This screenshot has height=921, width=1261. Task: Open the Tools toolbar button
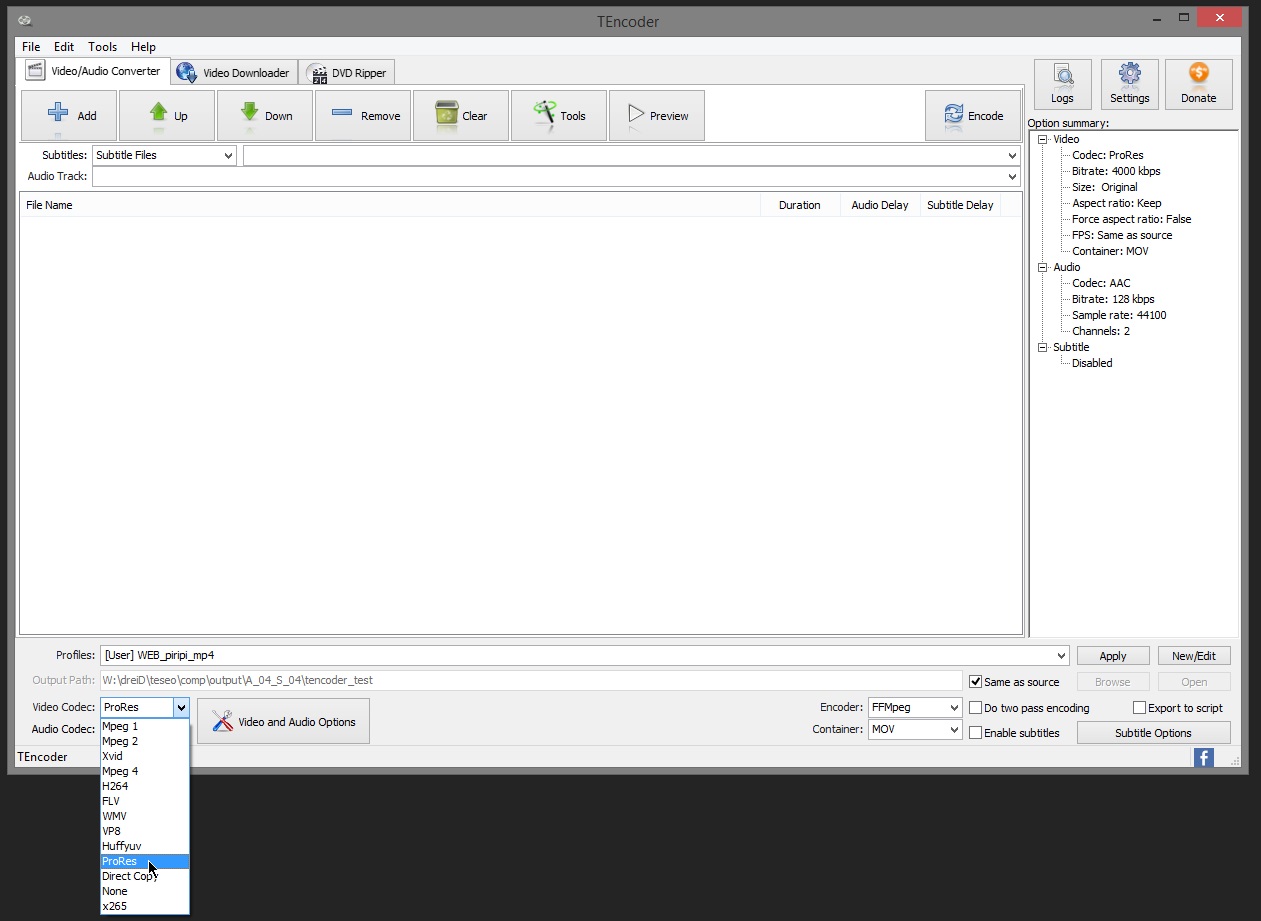coord(559,116)
